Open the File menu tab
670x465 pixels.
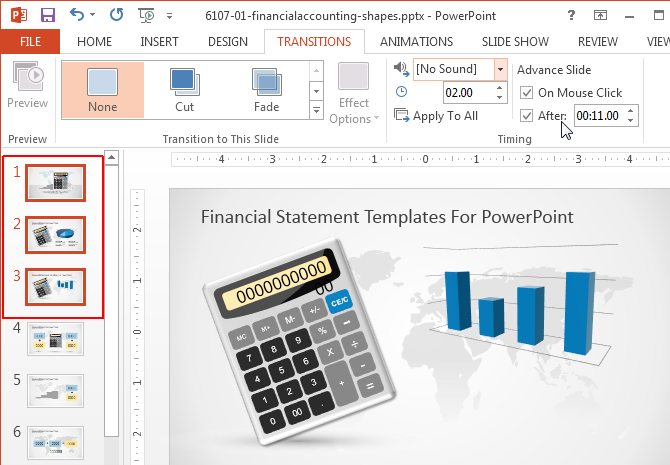(30, 41)
